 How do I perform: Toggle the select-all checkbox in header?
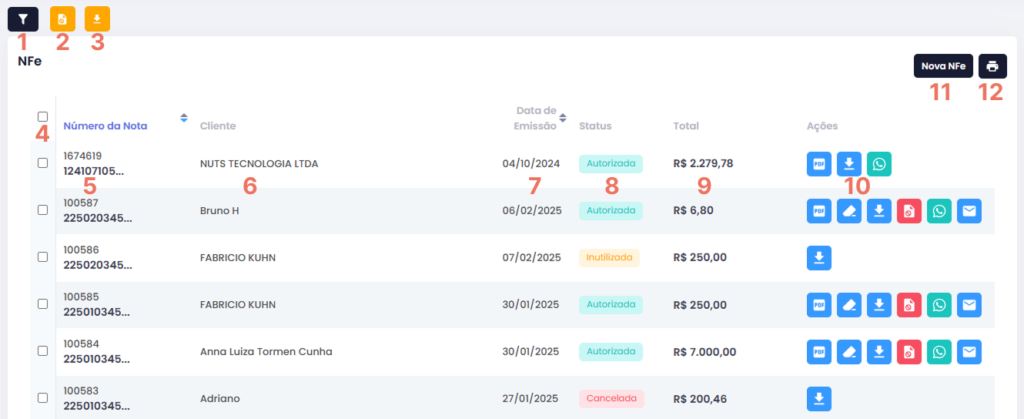pyautogui.click(x=42, y=116)
